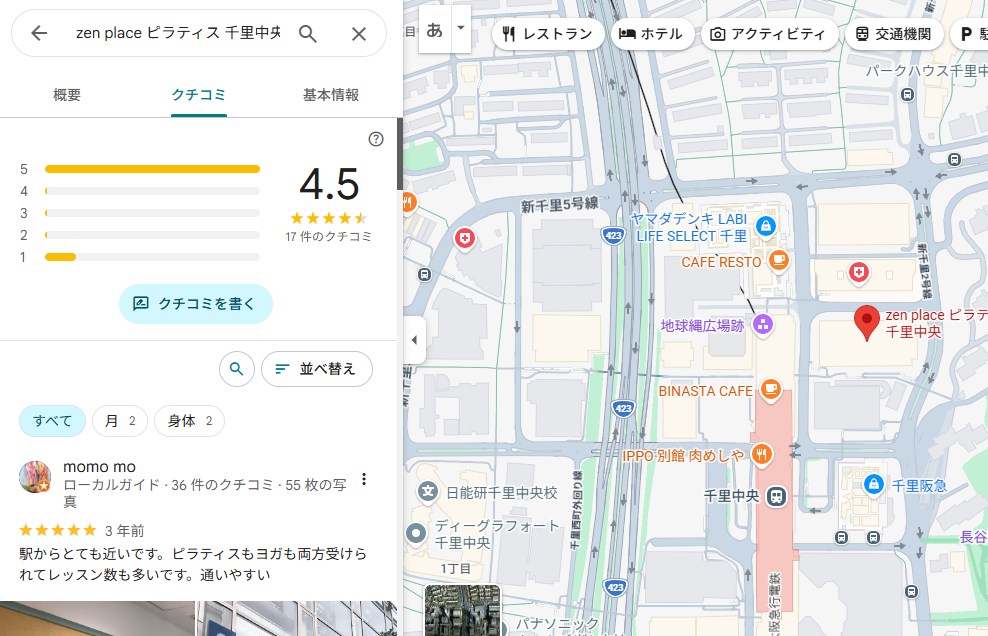Expand the input method dropdown arrow
988x636 pixels.
(x=460, y=28)
